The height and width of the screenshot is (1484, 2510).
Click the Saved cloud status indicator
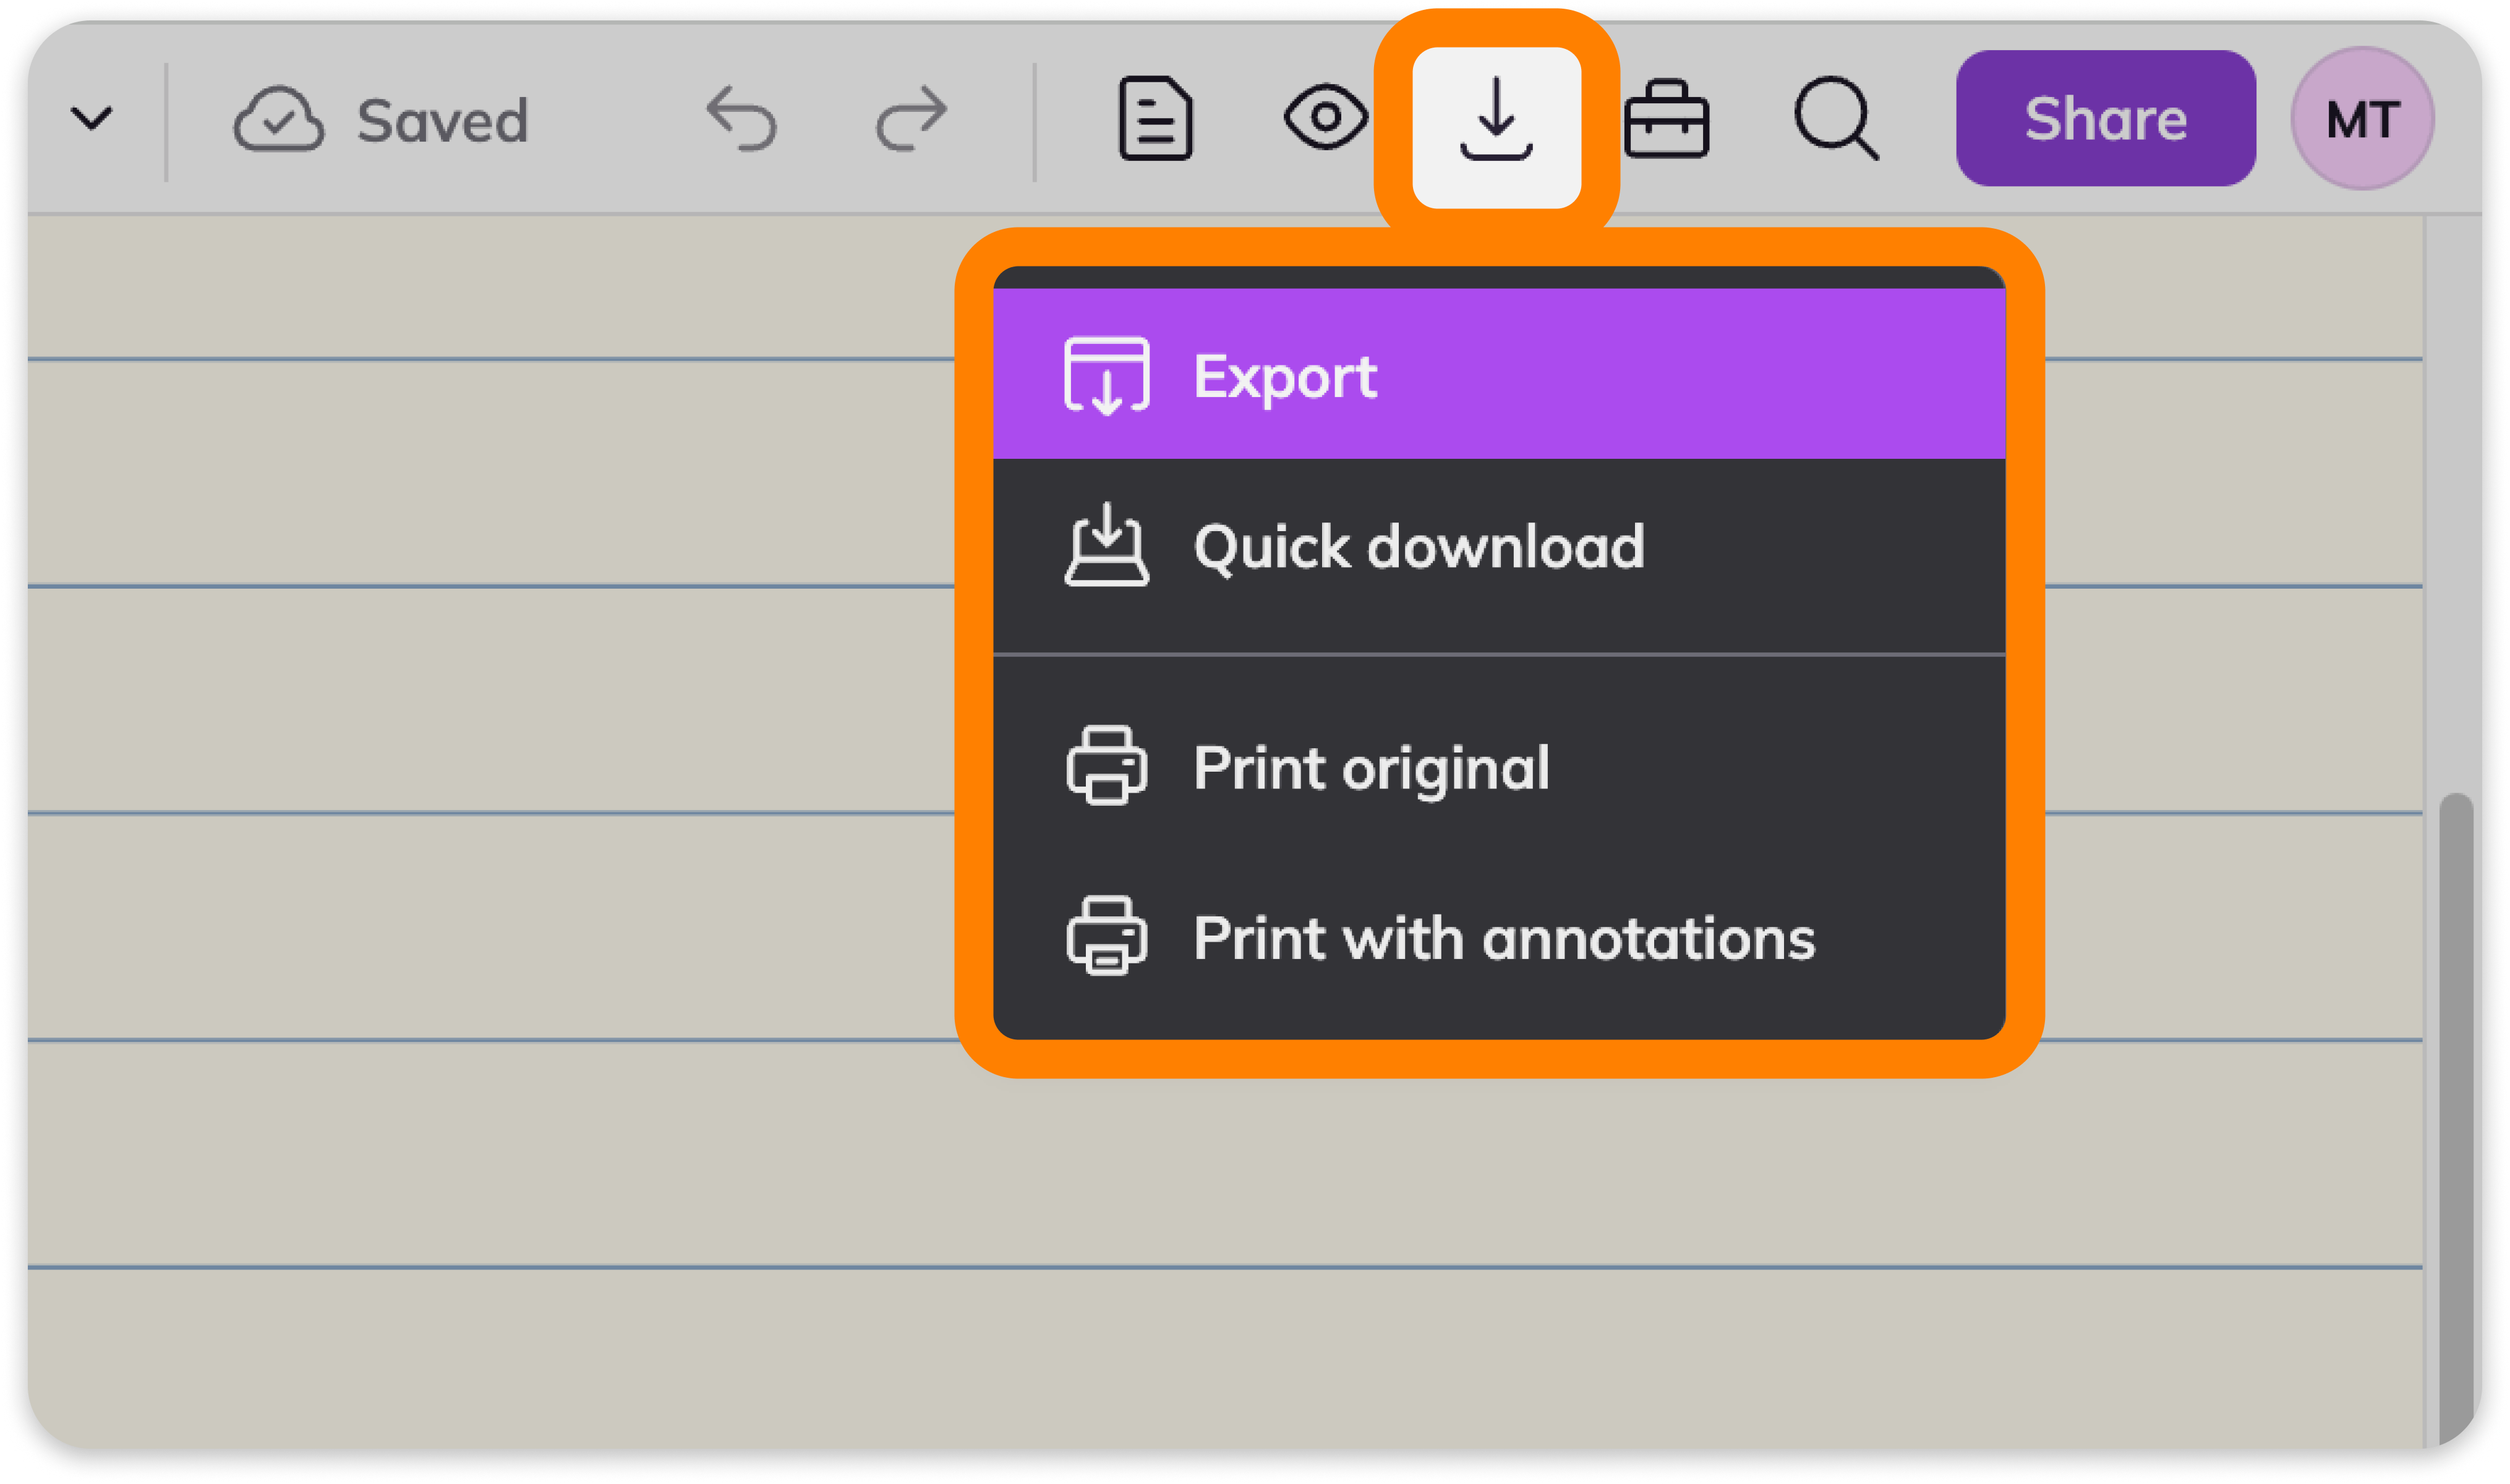pos(380,120)
